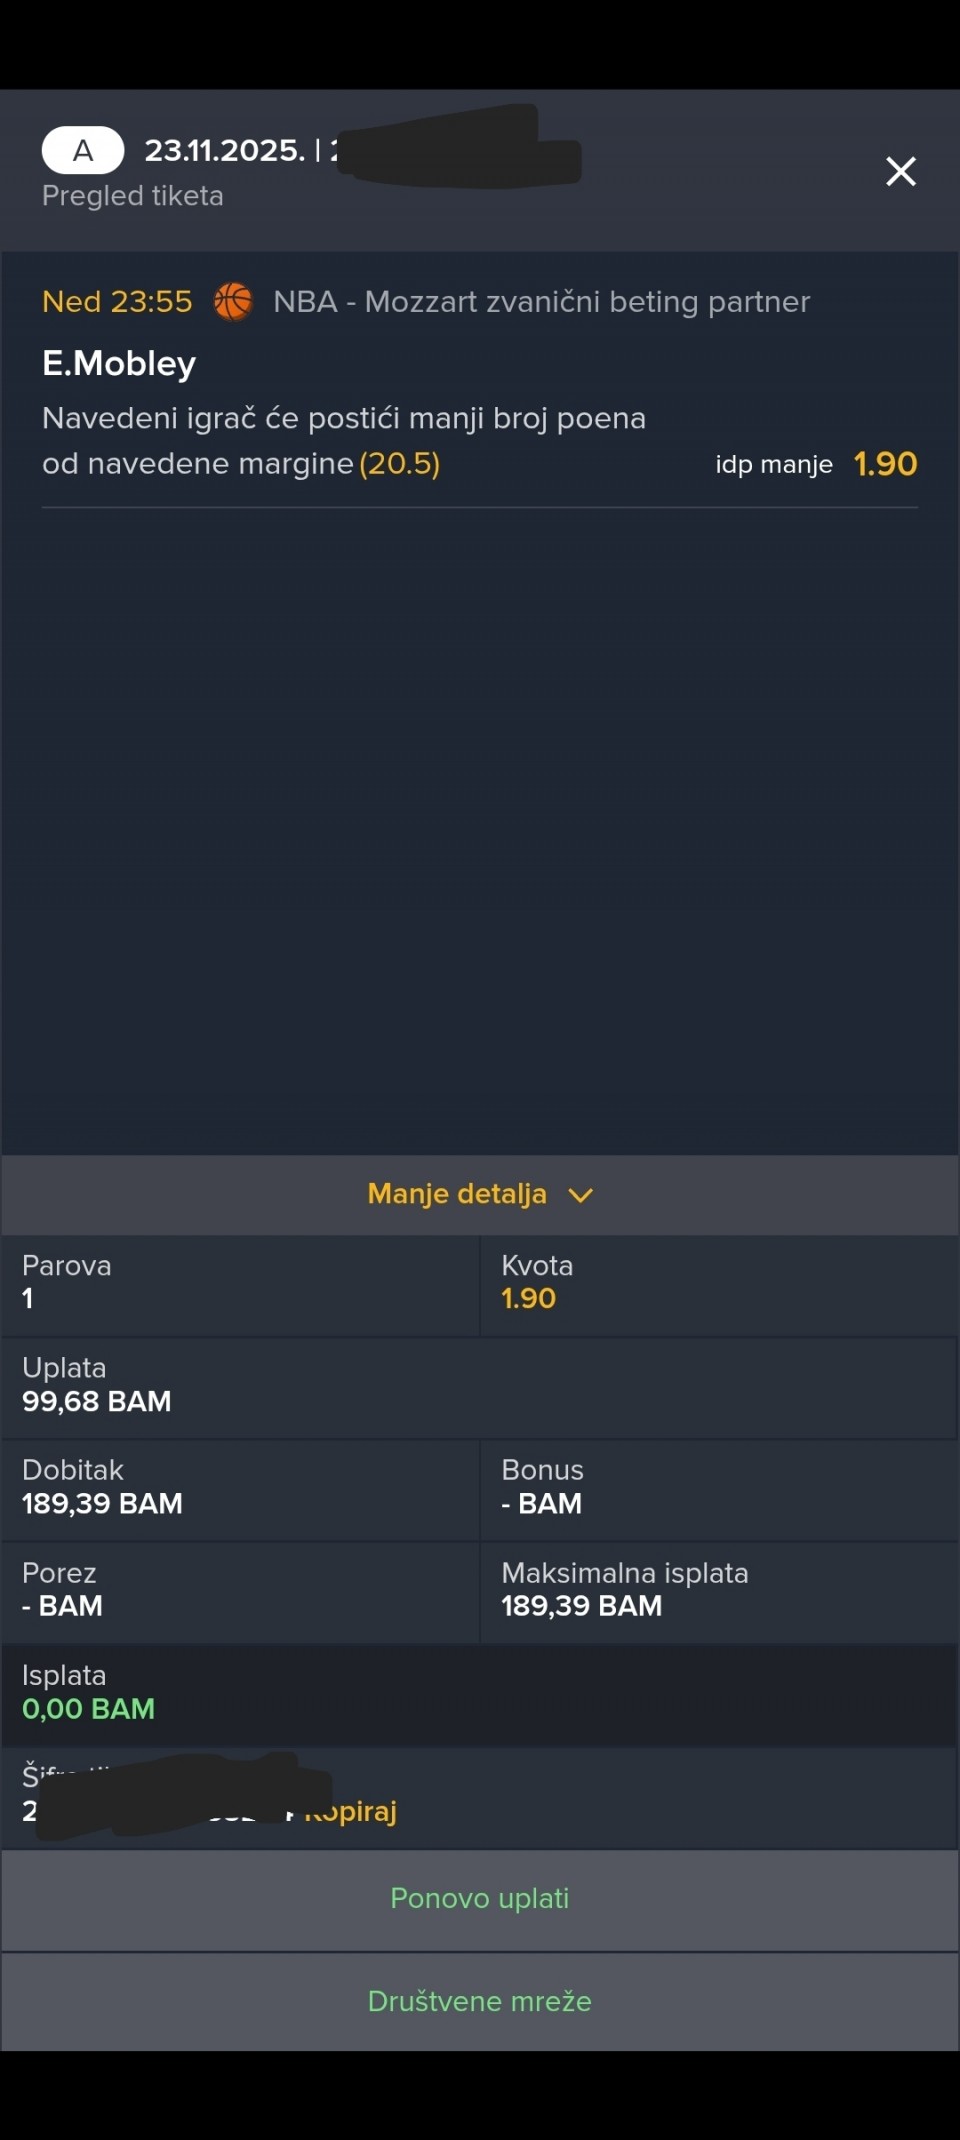
Task: Tap the Isplata 0,00 BAM amount
Action: click(89, 1708)
